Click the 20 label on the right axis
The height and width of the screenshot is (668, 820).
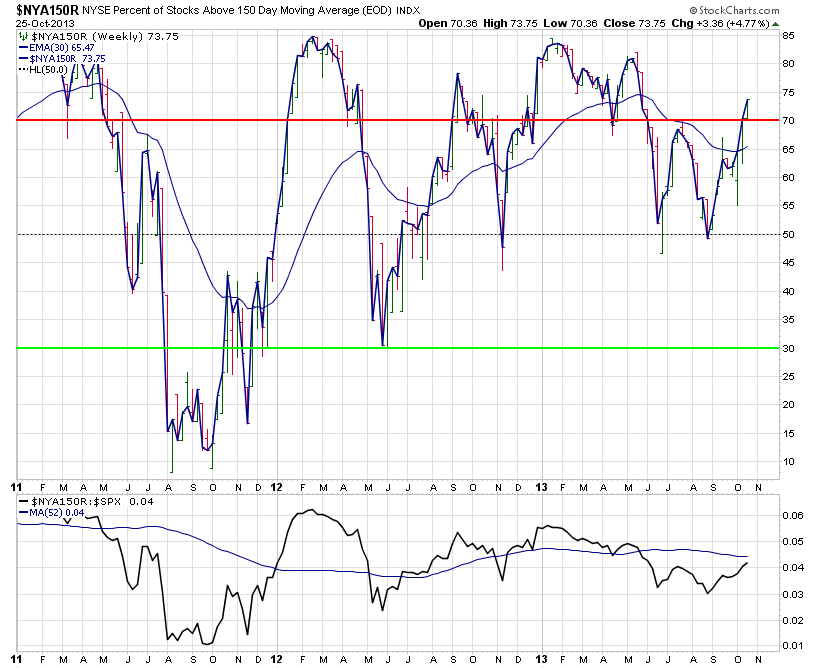click(x=789, y=404)
